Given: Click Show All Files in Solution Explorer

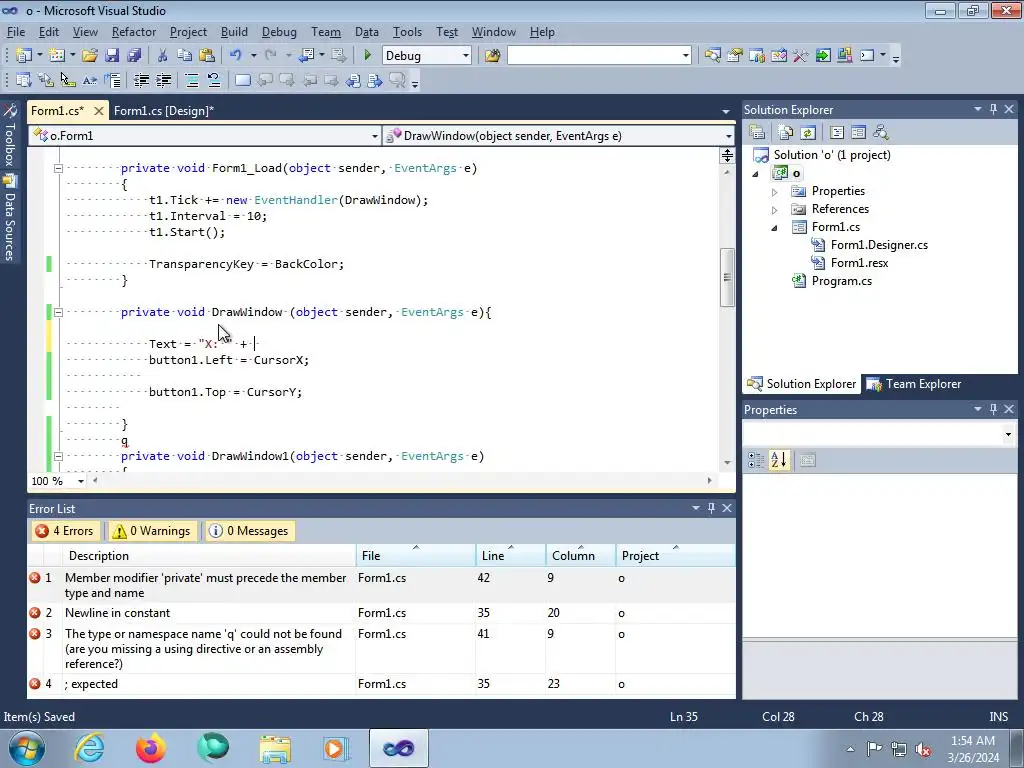Looking at the screenshot, I should tap(786, 133).
